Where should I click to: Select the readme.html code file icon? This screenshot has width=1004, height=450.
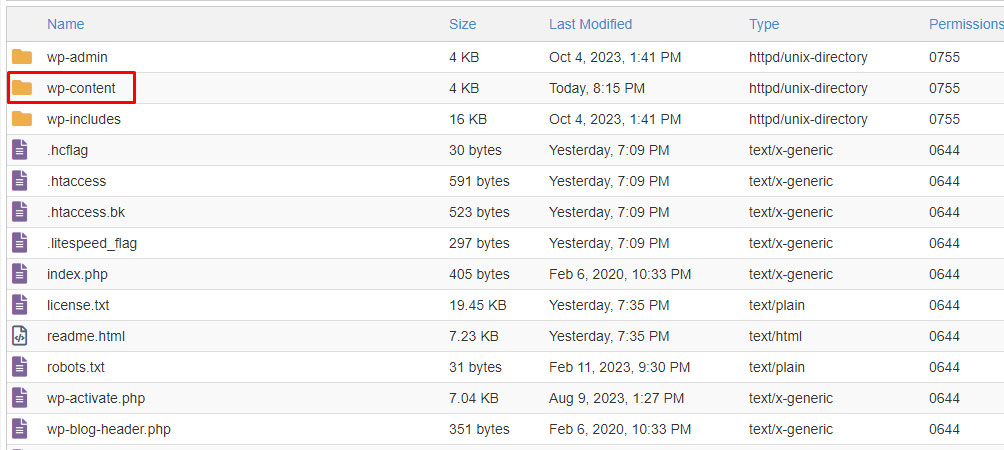tap(20, 336)
